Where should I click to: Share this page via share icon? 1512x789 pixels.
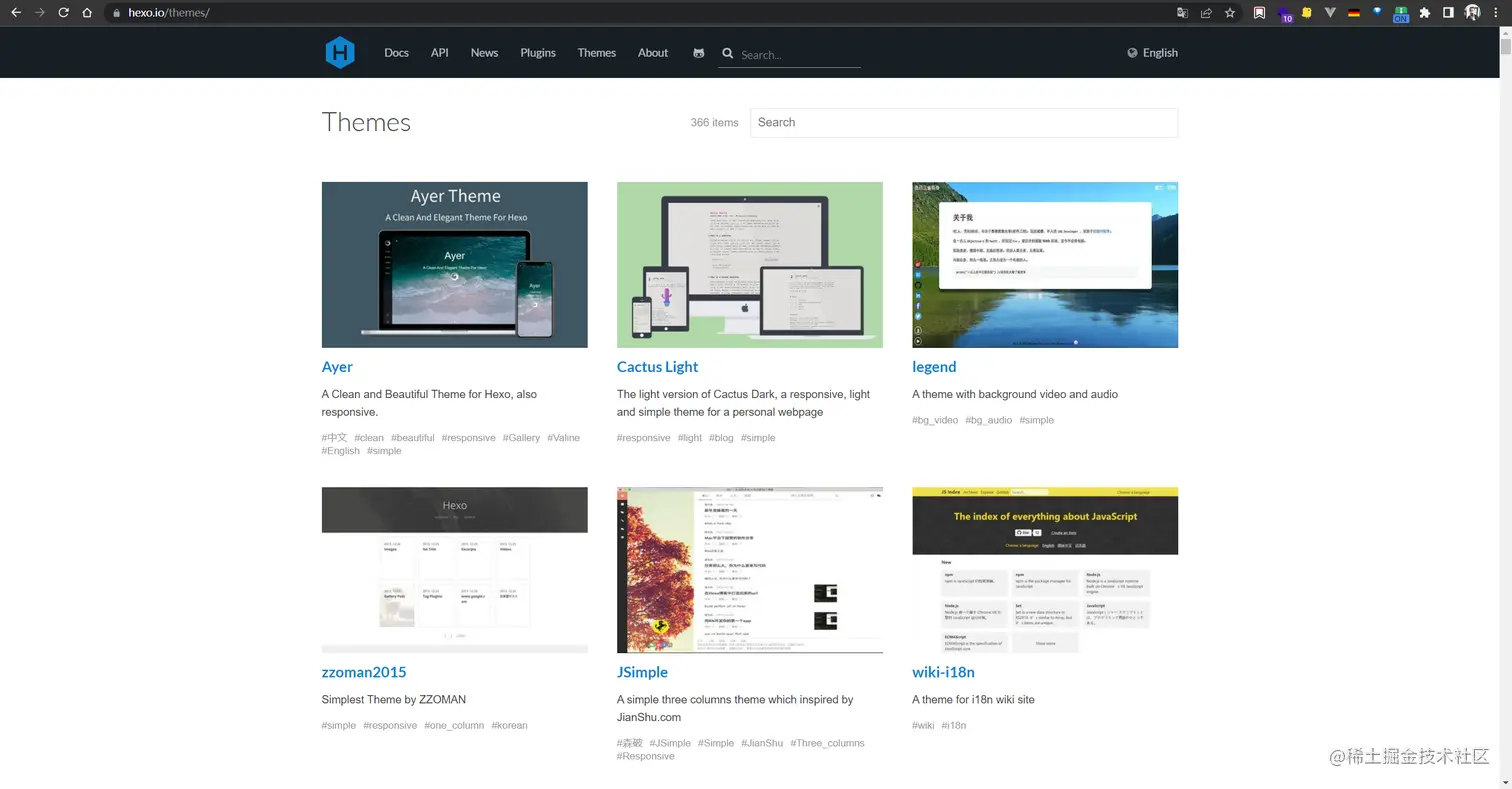(x=1206, y=13)
